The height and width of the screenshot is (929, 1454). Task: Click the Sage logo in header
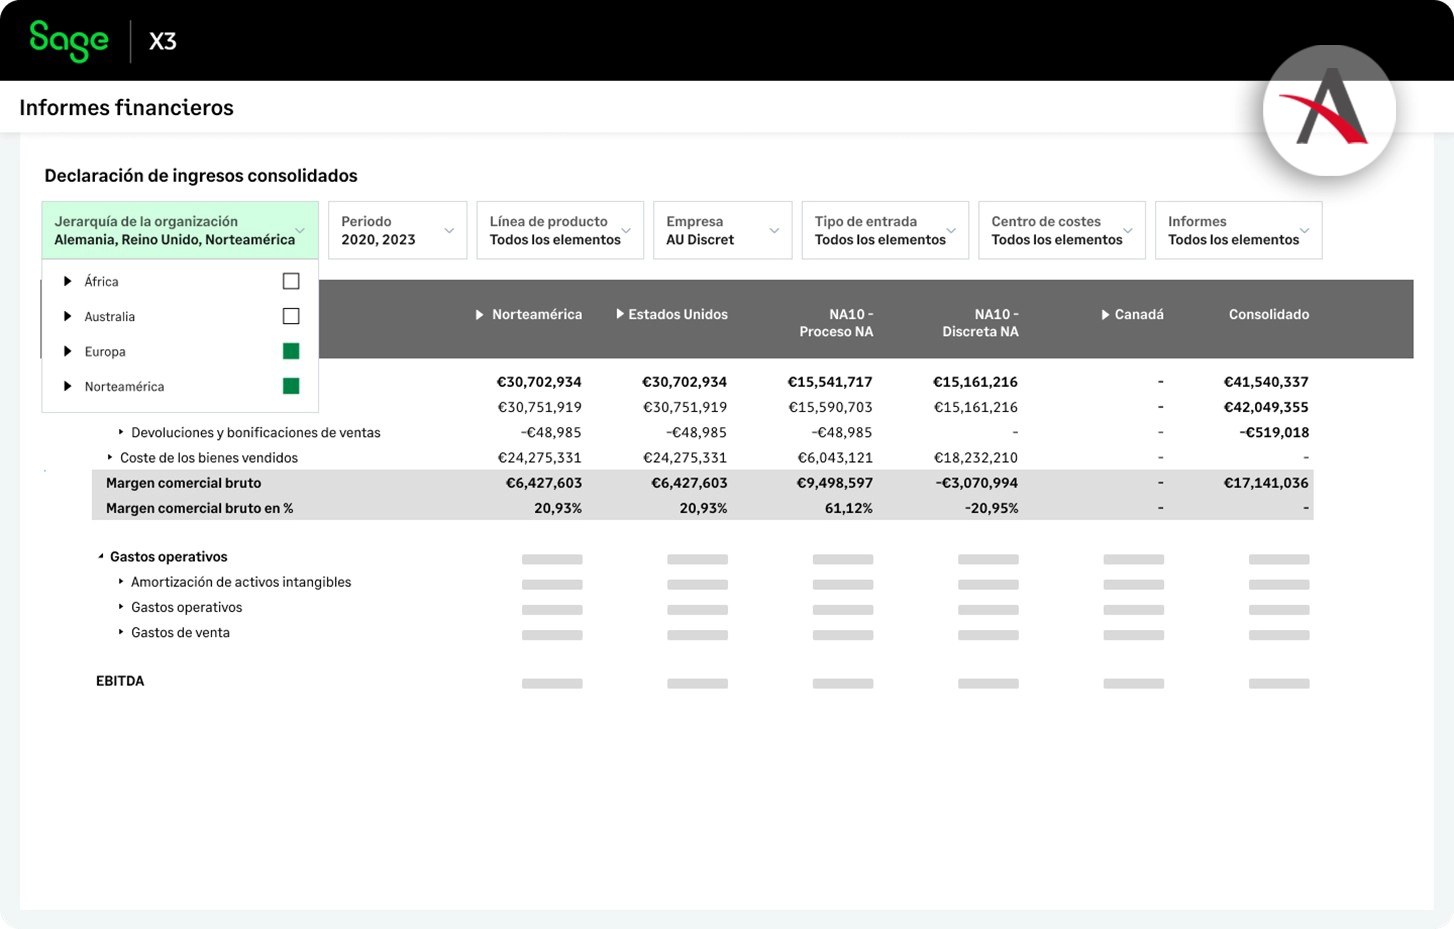tap(68, 40)
